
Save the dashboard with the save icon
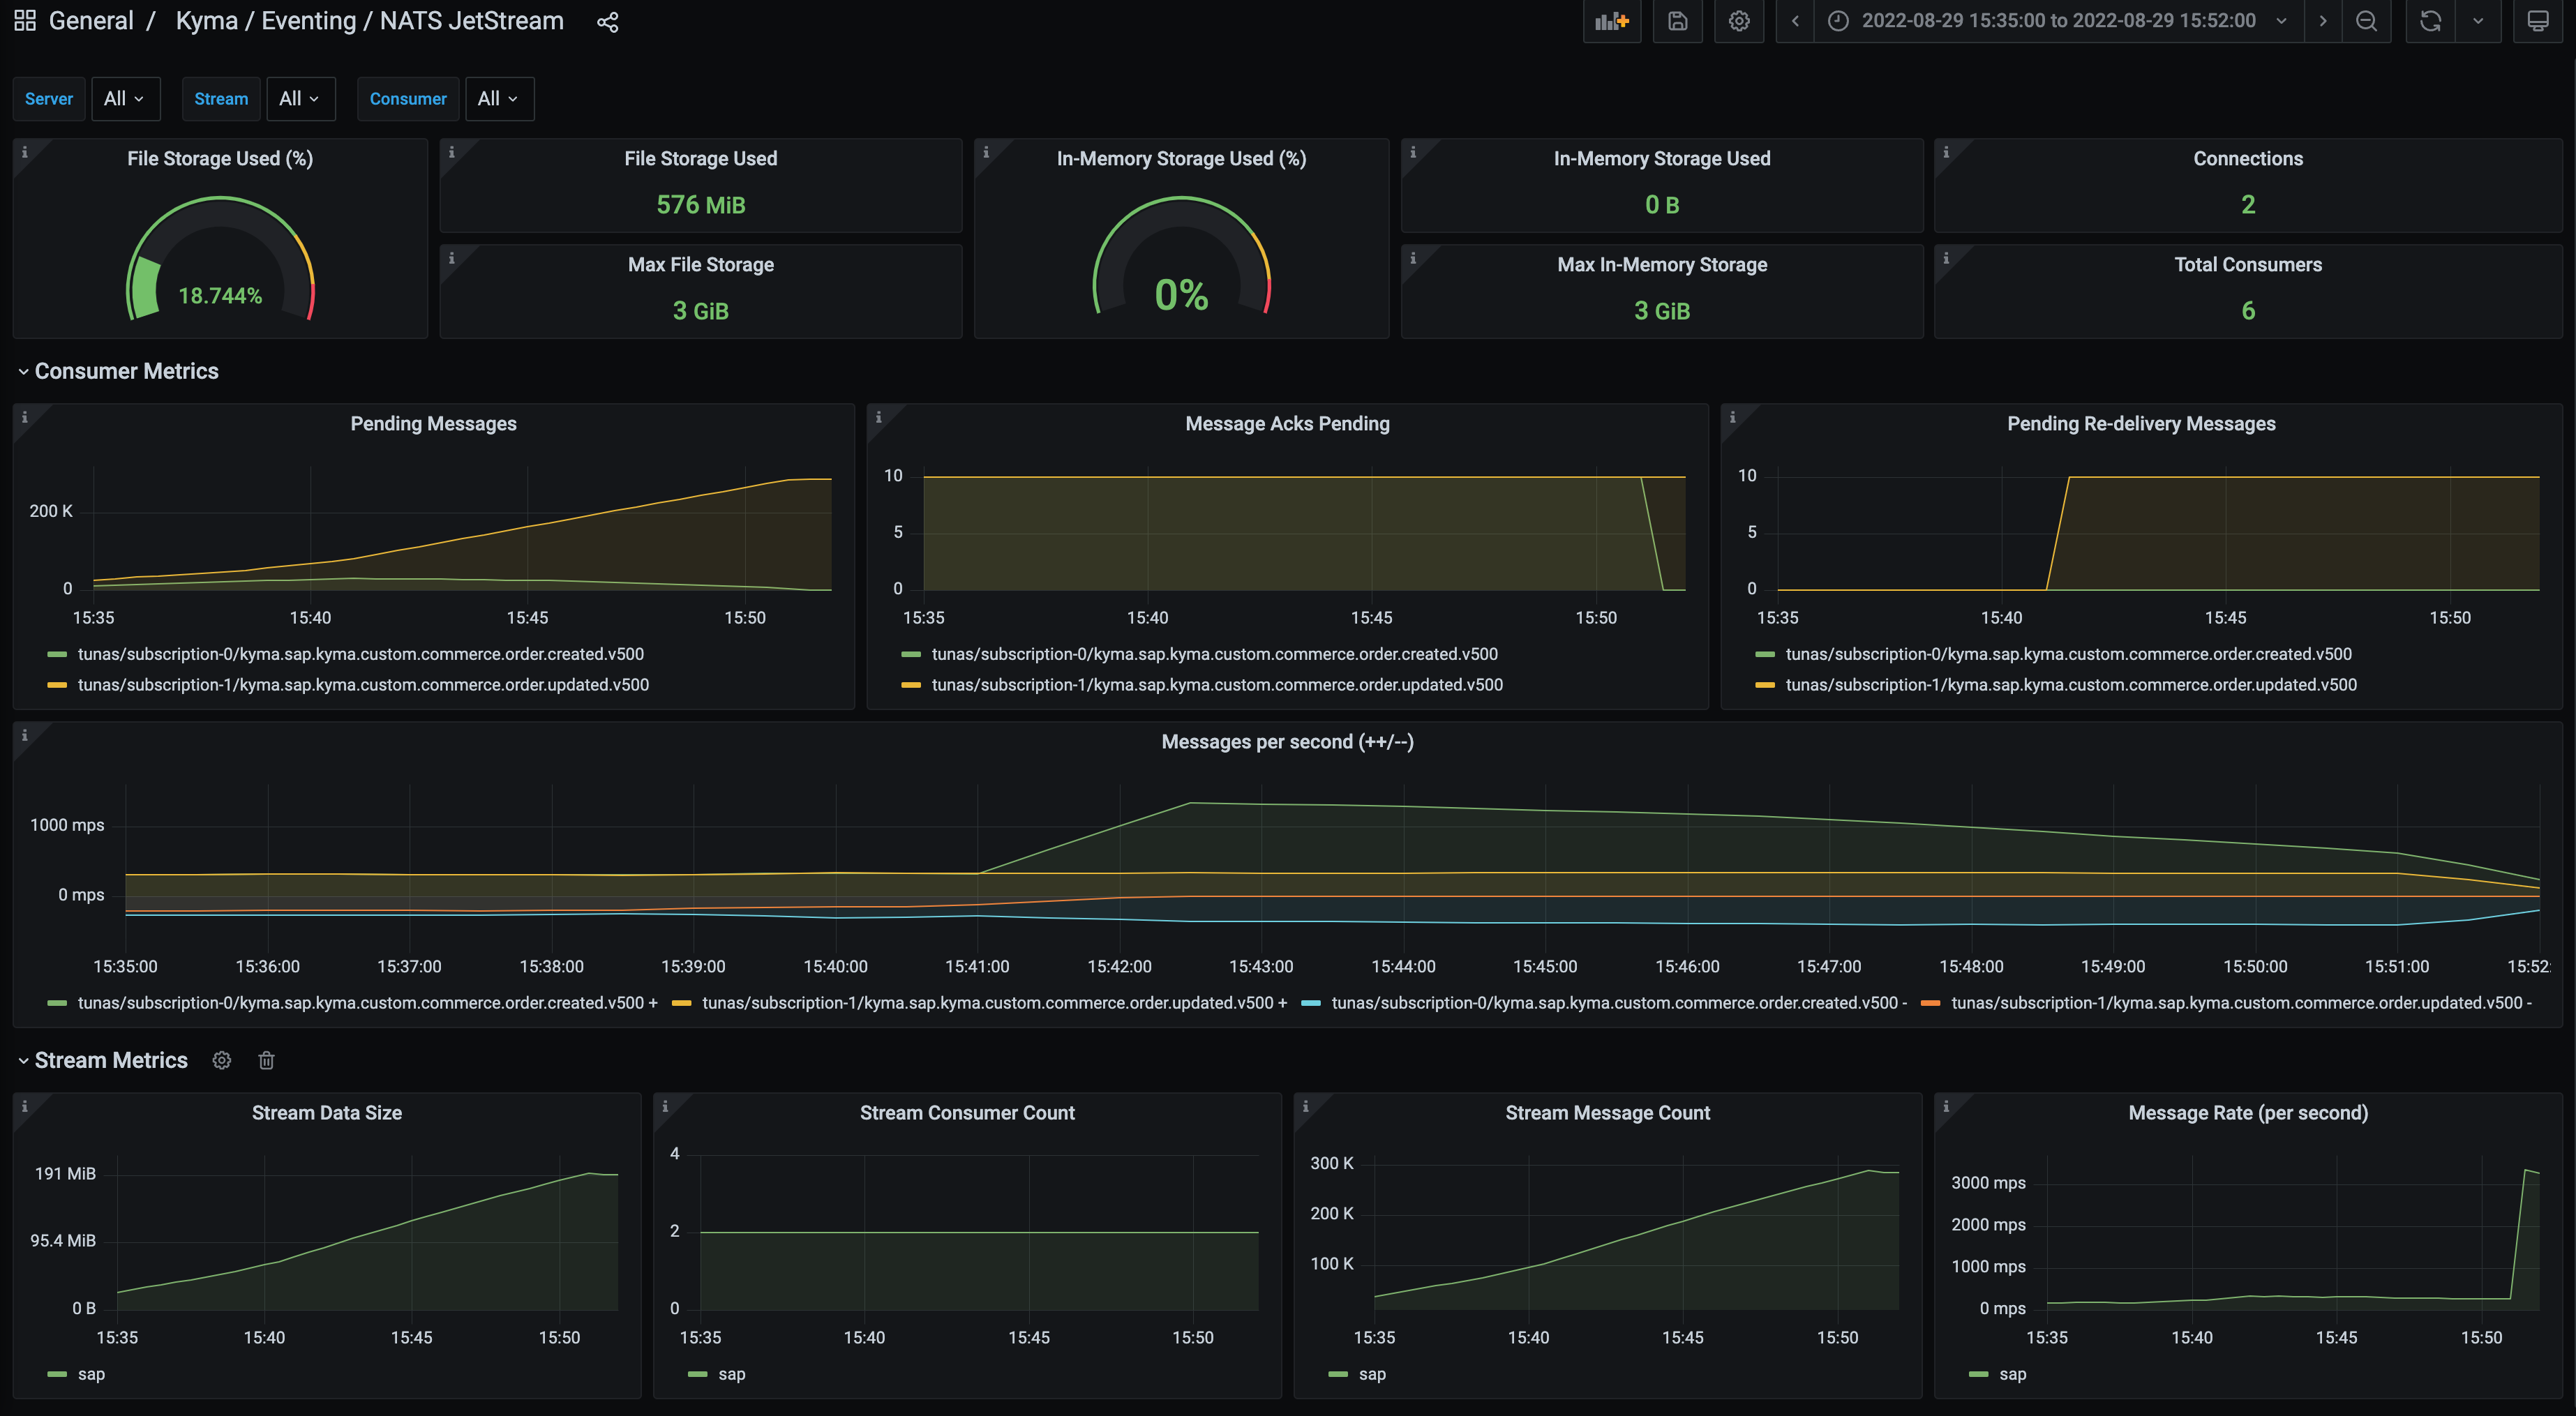[1677, 21]
